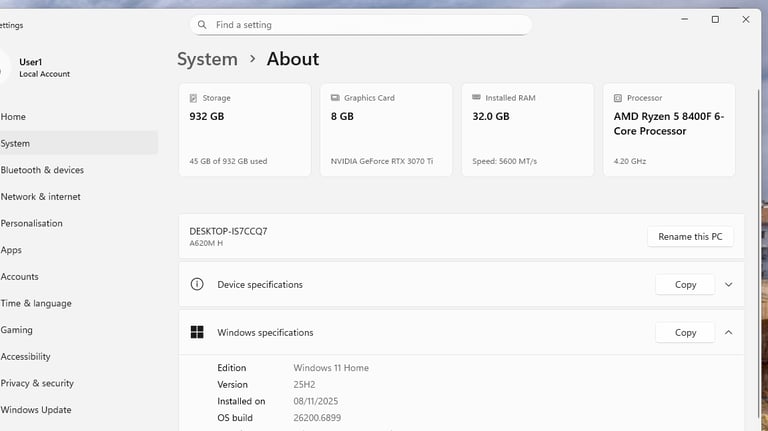This screenshot has width=768, height=431.
Task: Click the Processor chip icon
Action: 618,98
